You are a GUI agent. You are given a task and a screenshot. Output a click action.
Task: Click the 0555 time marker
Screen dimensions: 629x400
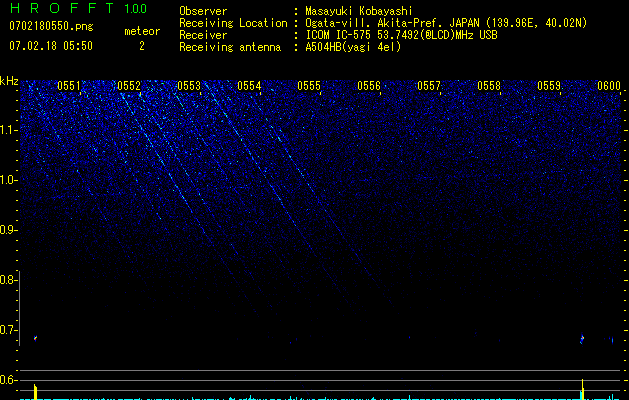(x=309, y=86)
